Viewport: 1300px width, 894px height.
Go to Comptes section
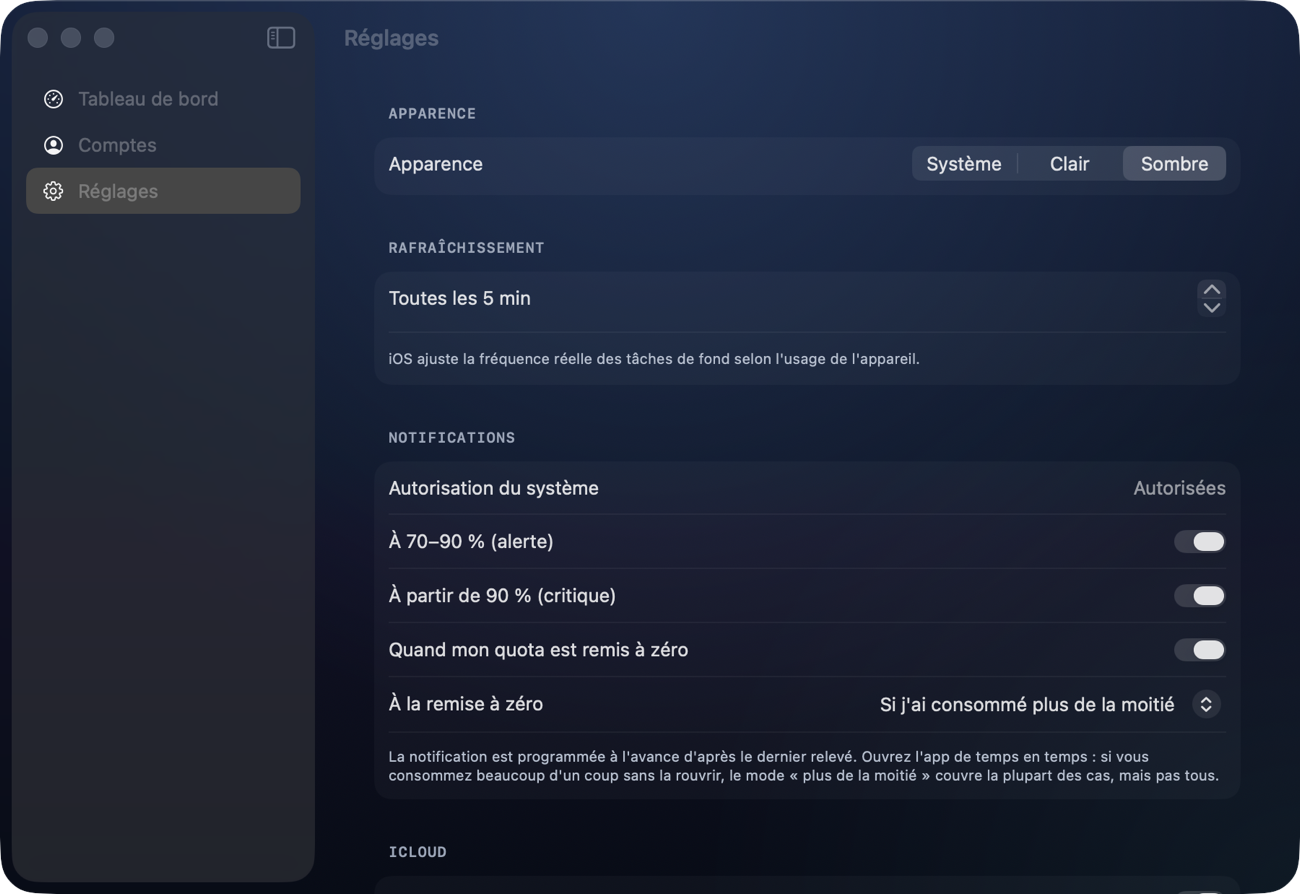[163, 145]
